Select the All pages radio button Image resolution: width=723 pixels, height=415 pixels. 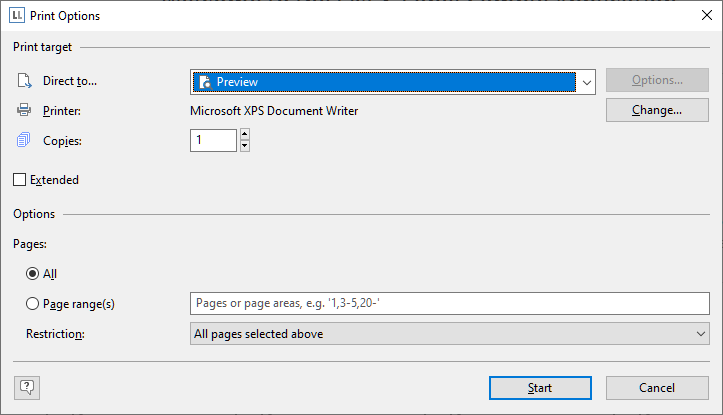pyautogui.click(x=32, y=273)
